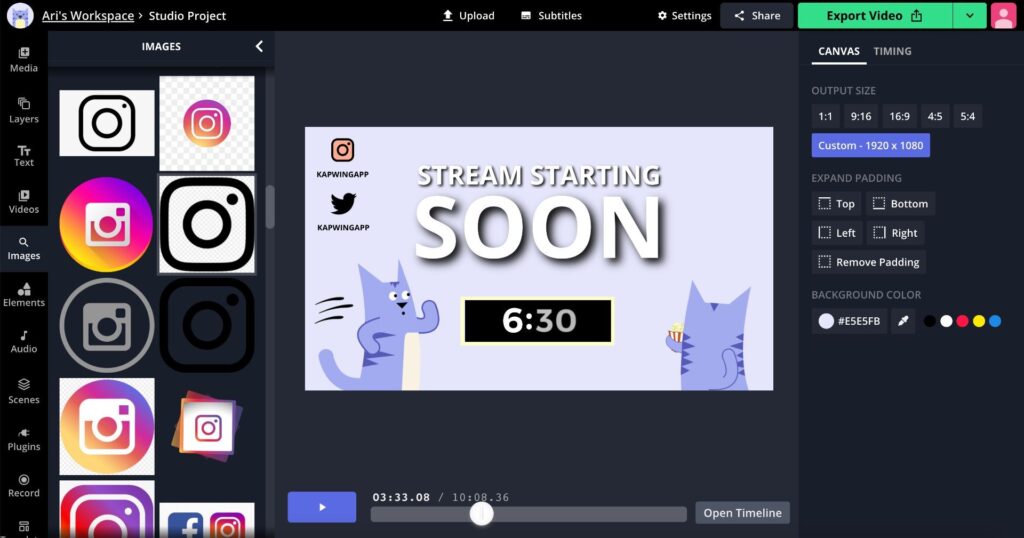
Task: Open the Record tool in sidebar
Action: 24,486
